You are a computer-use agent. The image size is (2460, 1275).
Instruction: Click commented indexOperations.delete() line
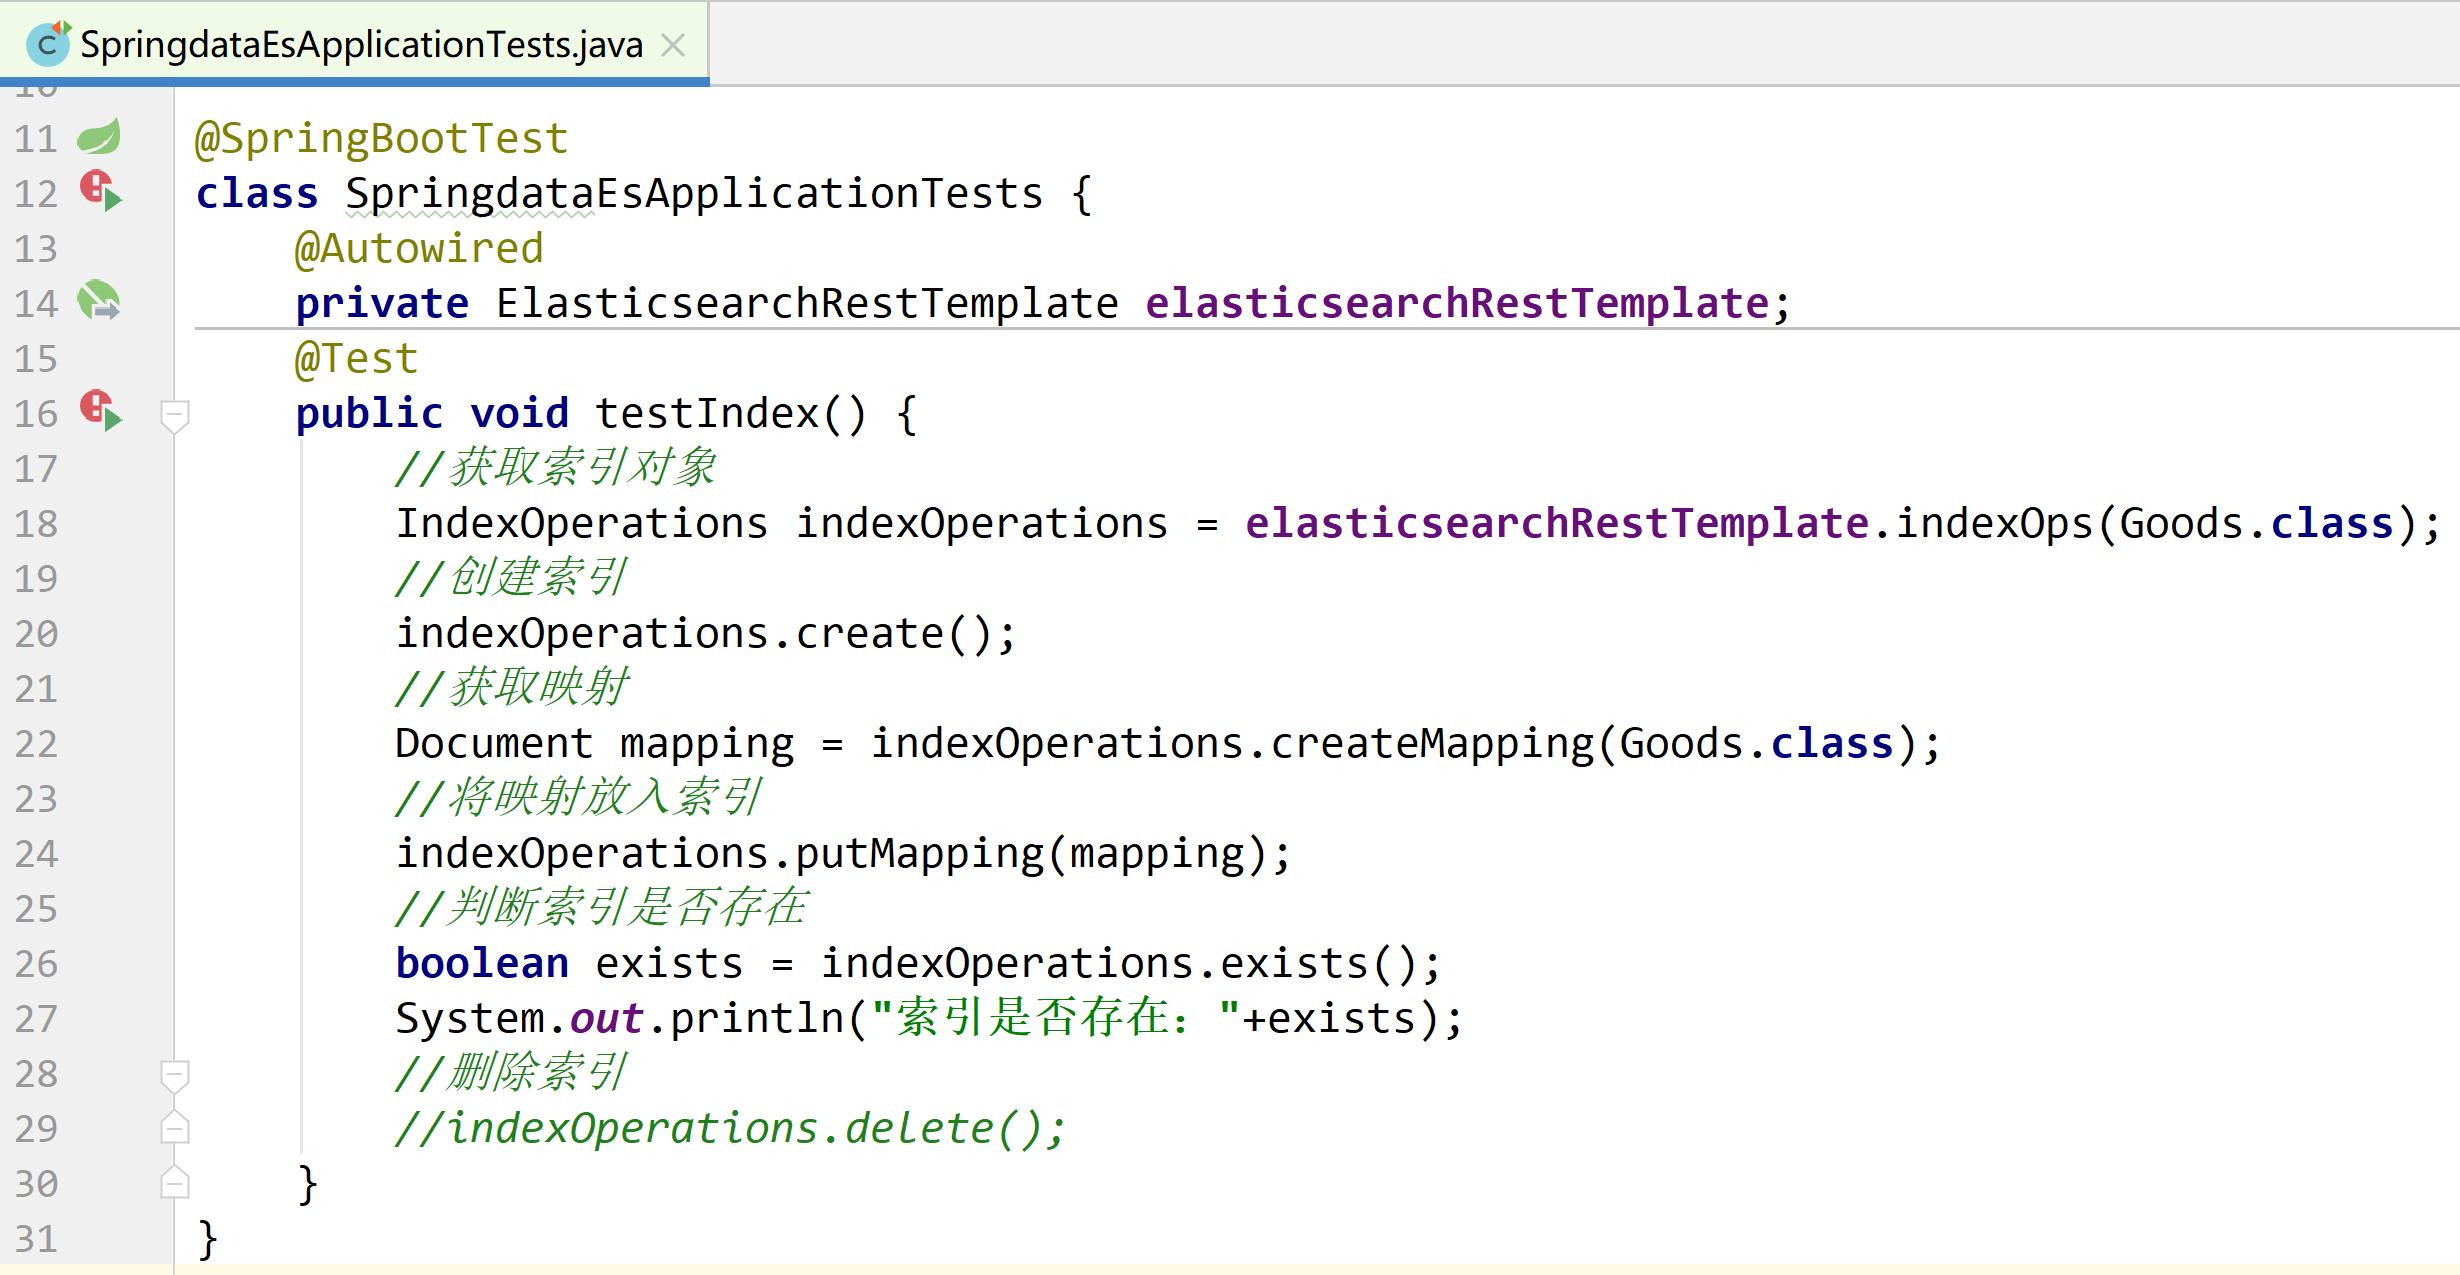click(731, 1128)
